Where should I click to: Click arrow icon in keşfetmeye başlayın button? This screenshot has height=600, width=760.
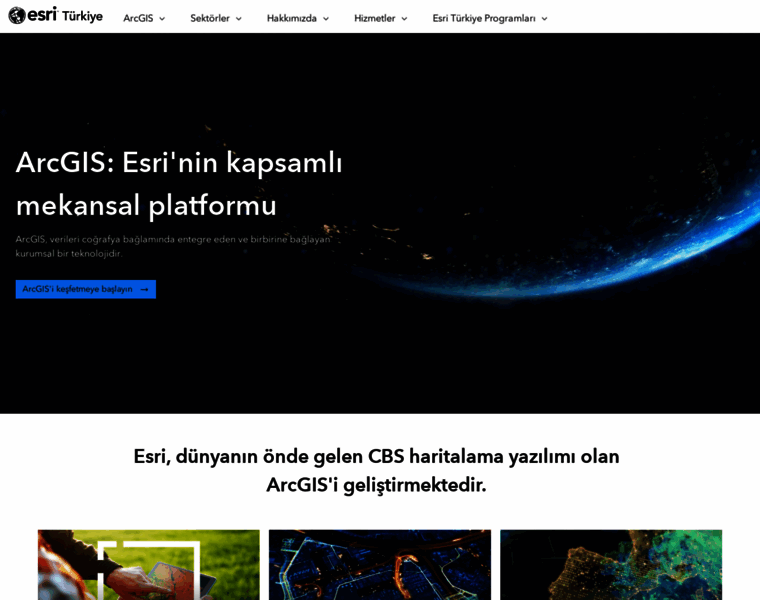(144, 289)
